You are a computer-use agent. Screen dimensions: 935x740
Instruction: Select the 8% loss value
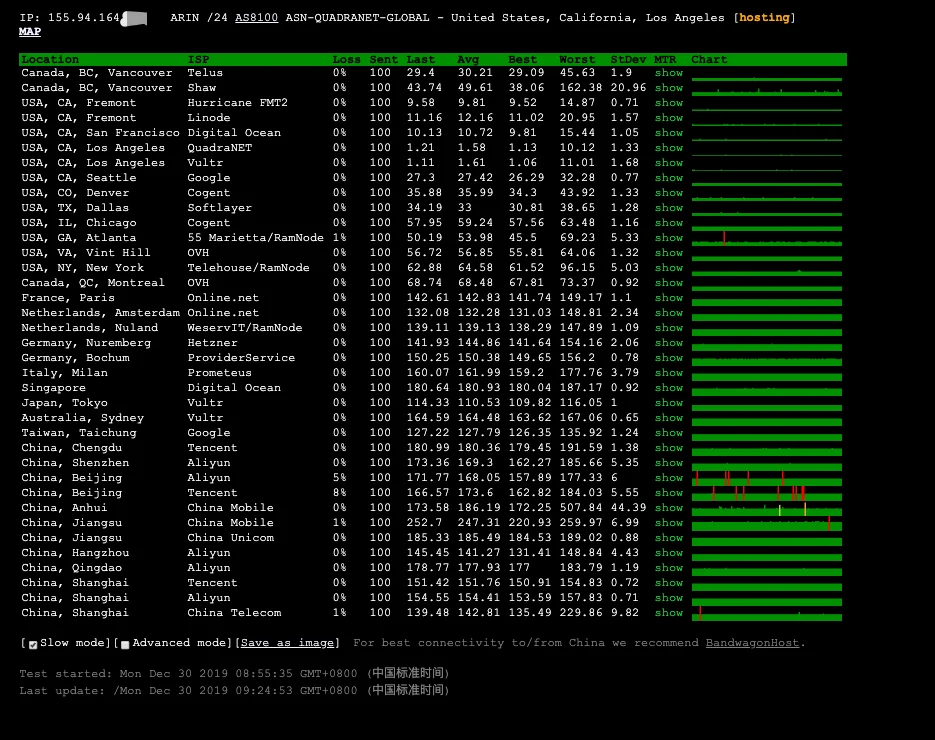[339, 493]
